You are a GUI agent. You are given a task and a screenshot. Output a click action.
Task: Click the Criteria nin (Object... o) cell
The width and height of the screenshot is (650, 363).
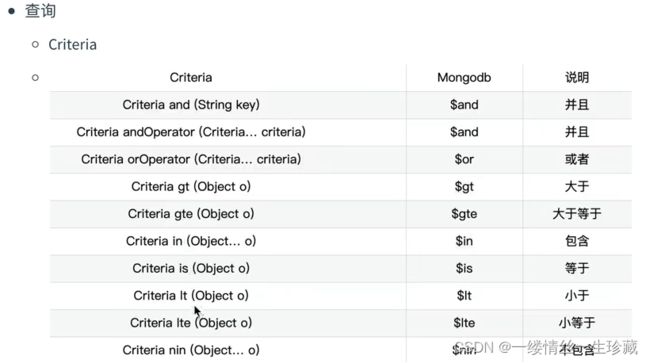pos(191,351)
